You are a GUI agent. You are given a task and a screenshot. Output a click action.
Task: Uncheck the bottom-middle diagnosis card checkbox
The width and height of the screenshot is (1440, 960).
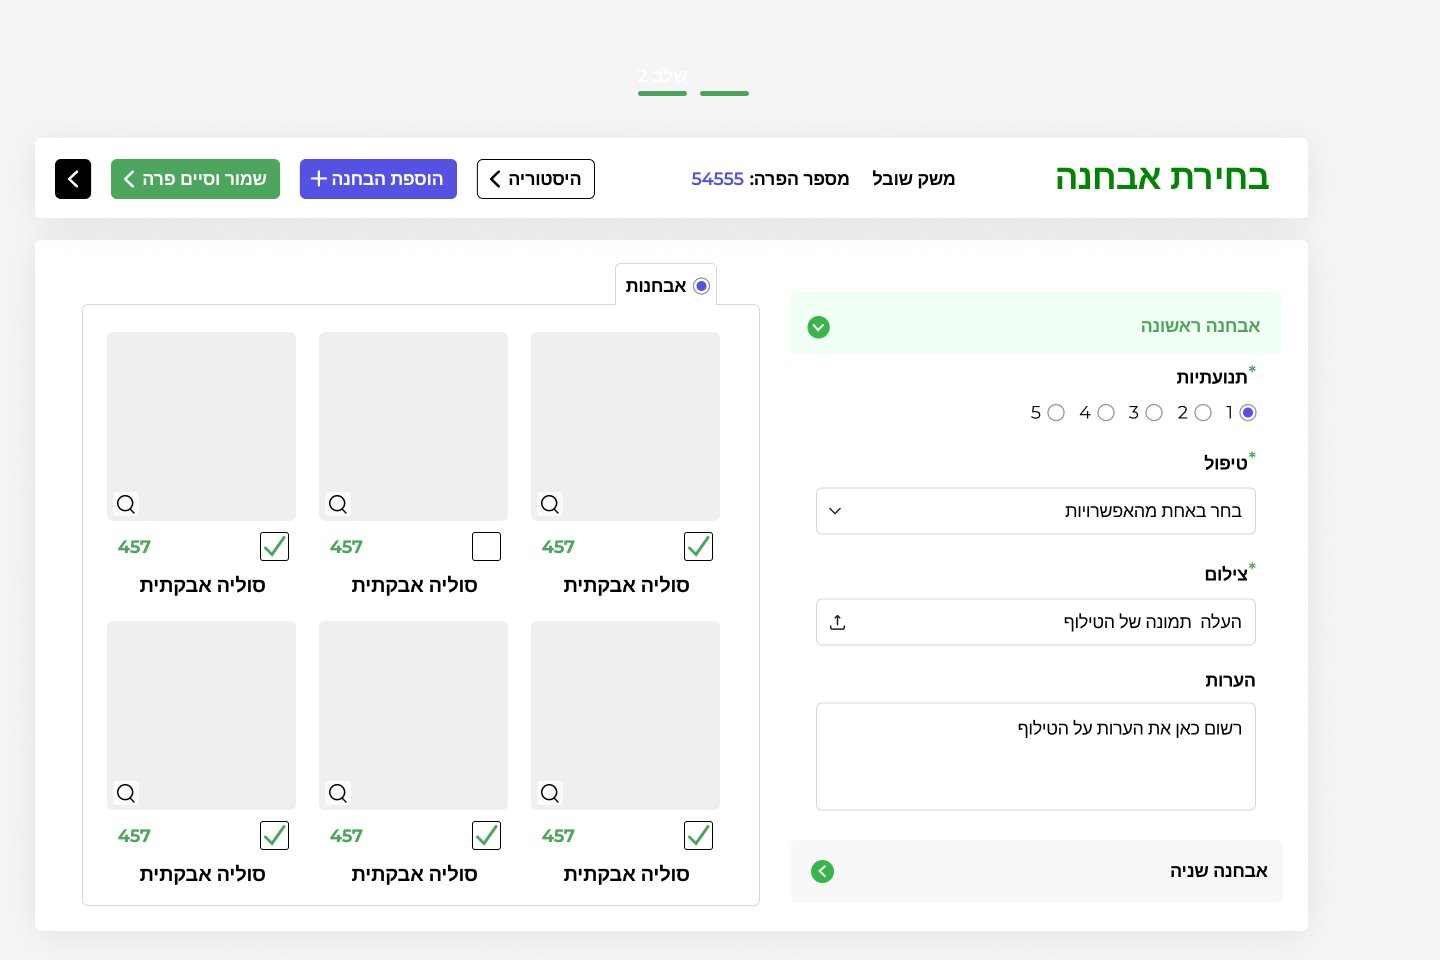pyautogui.click(x=486, y=835)
